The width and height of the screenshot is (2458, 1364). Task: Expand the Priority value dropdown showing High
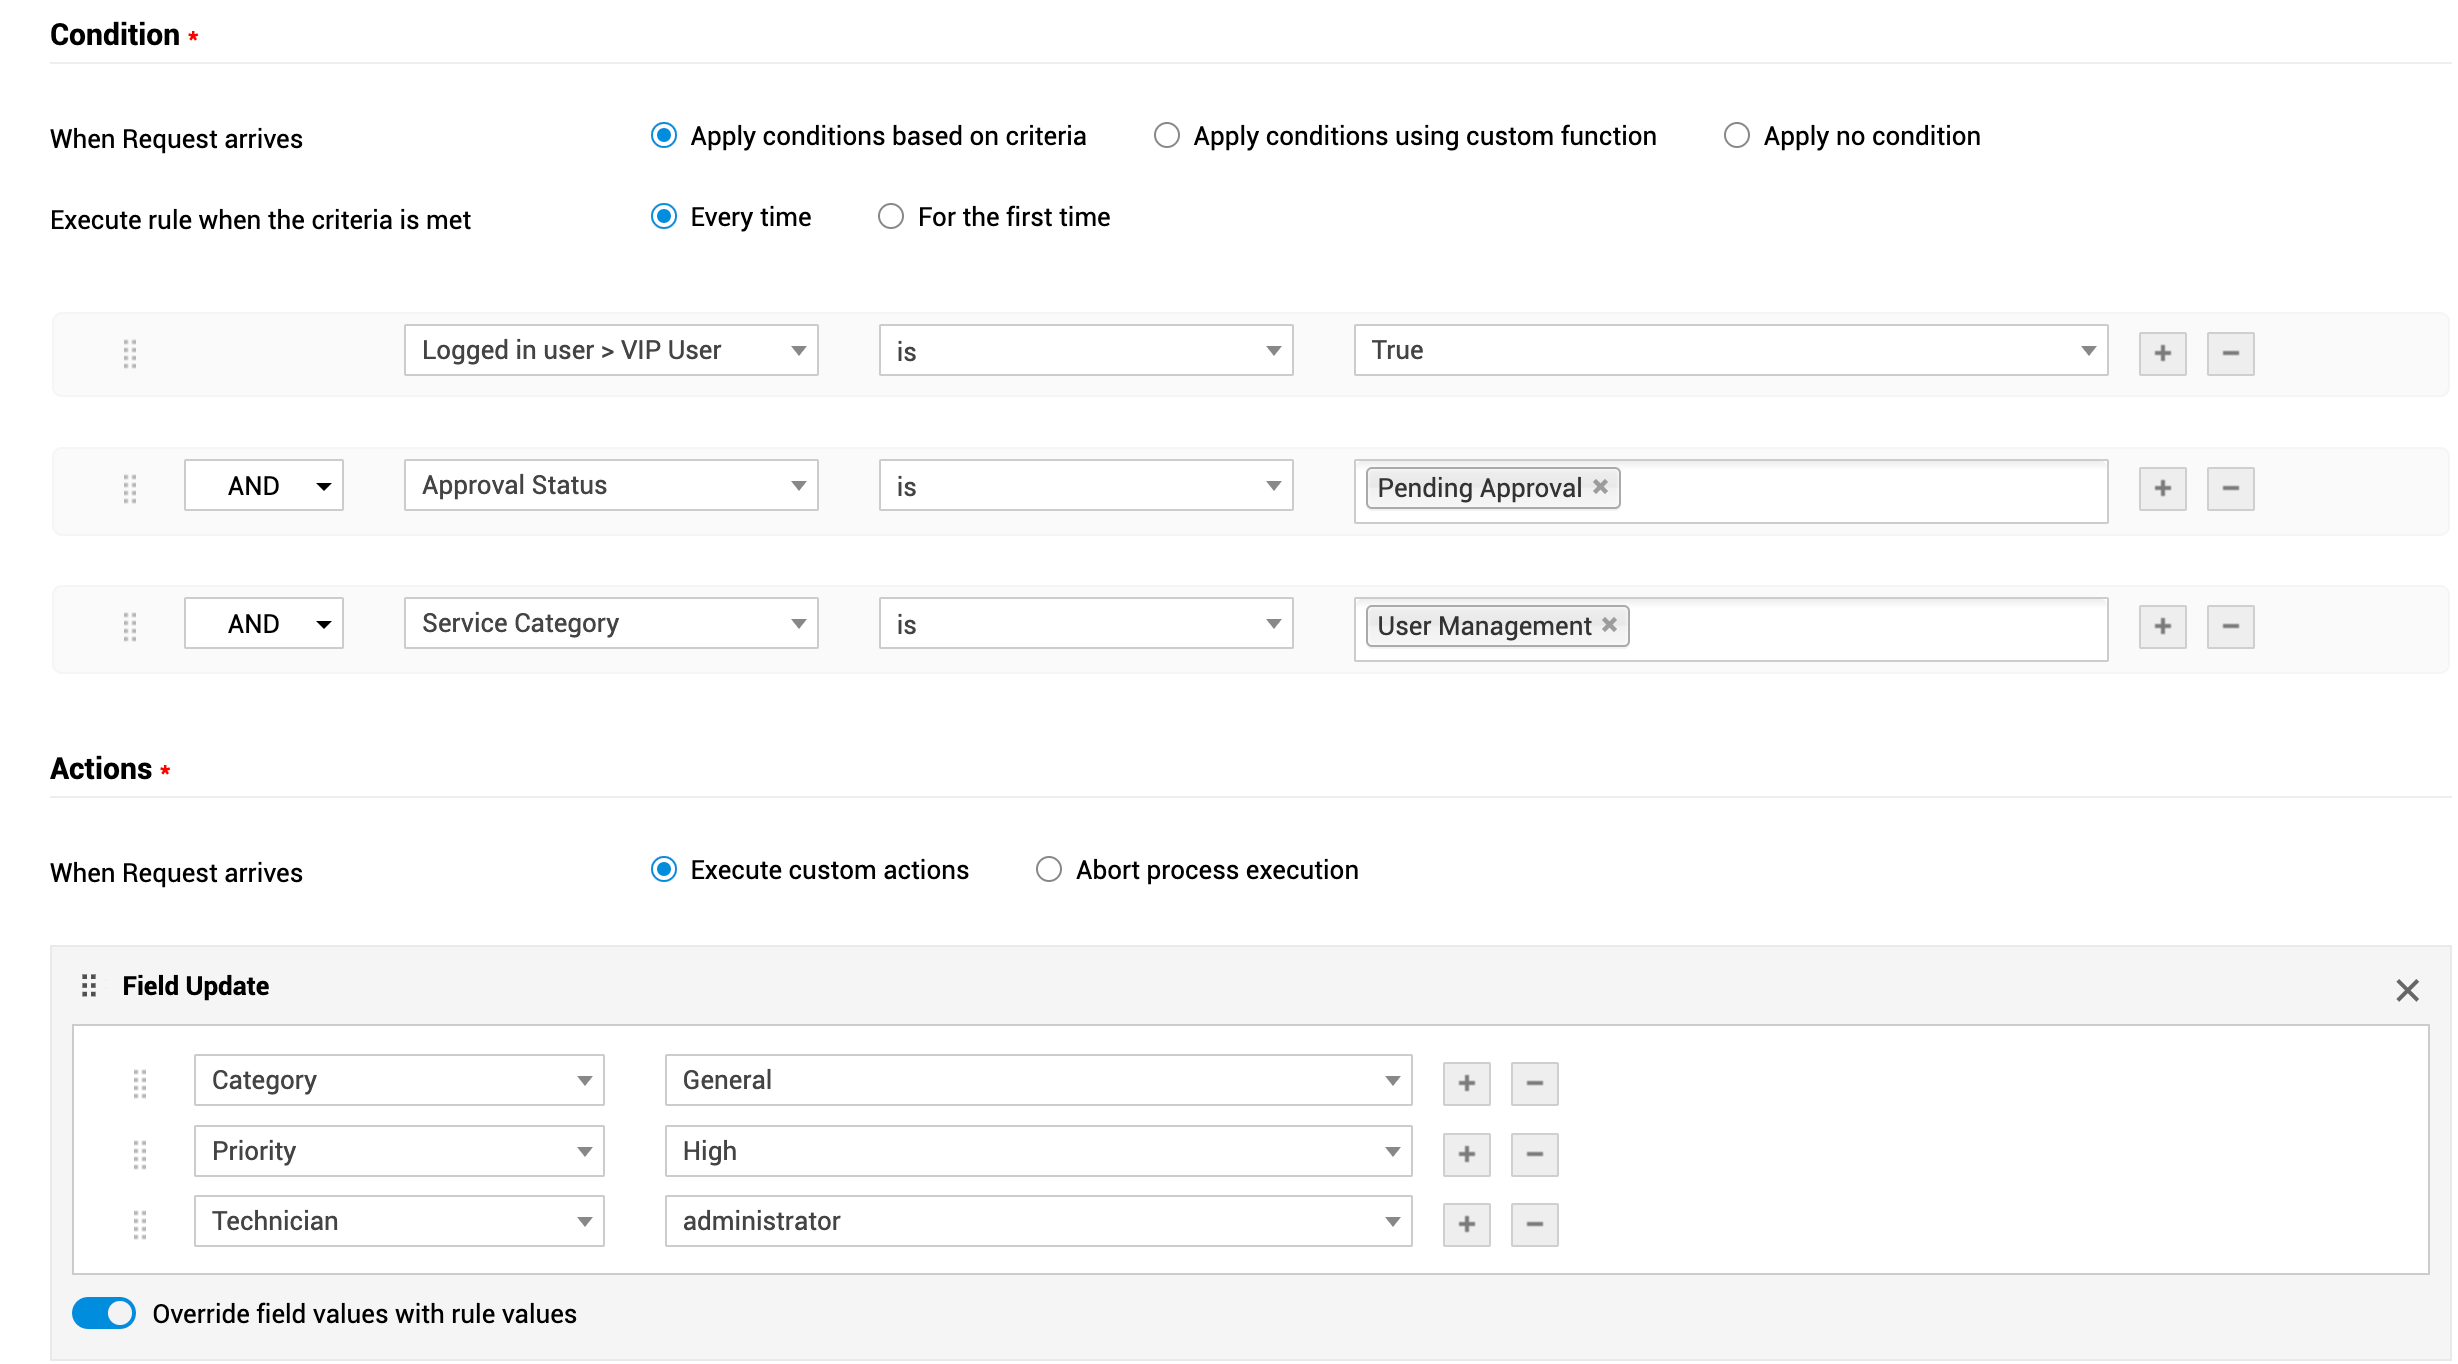point(1038,1151)
